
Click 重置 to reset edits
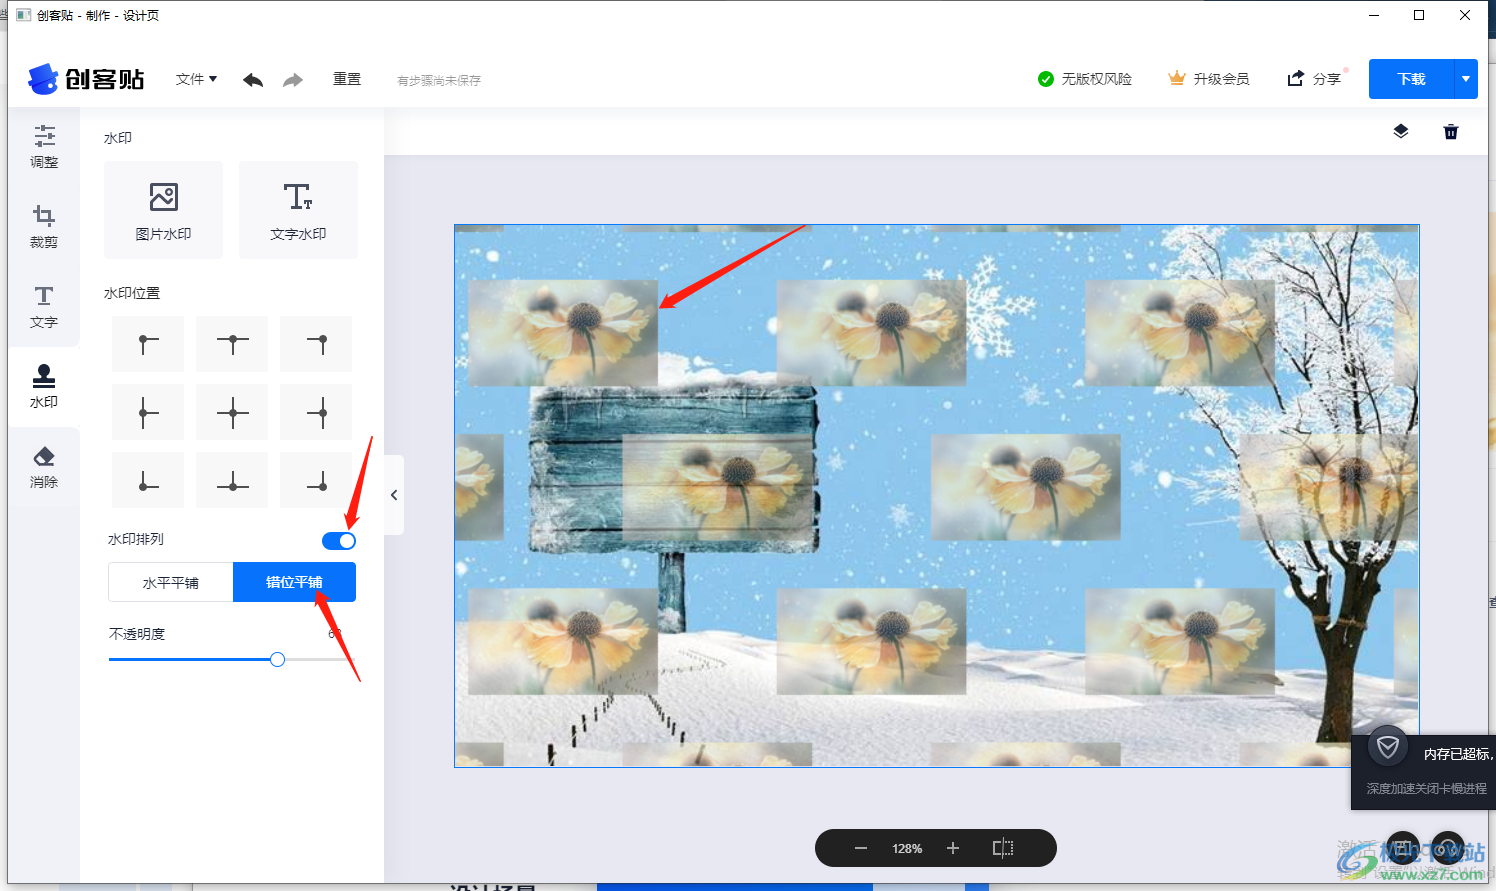347,79
